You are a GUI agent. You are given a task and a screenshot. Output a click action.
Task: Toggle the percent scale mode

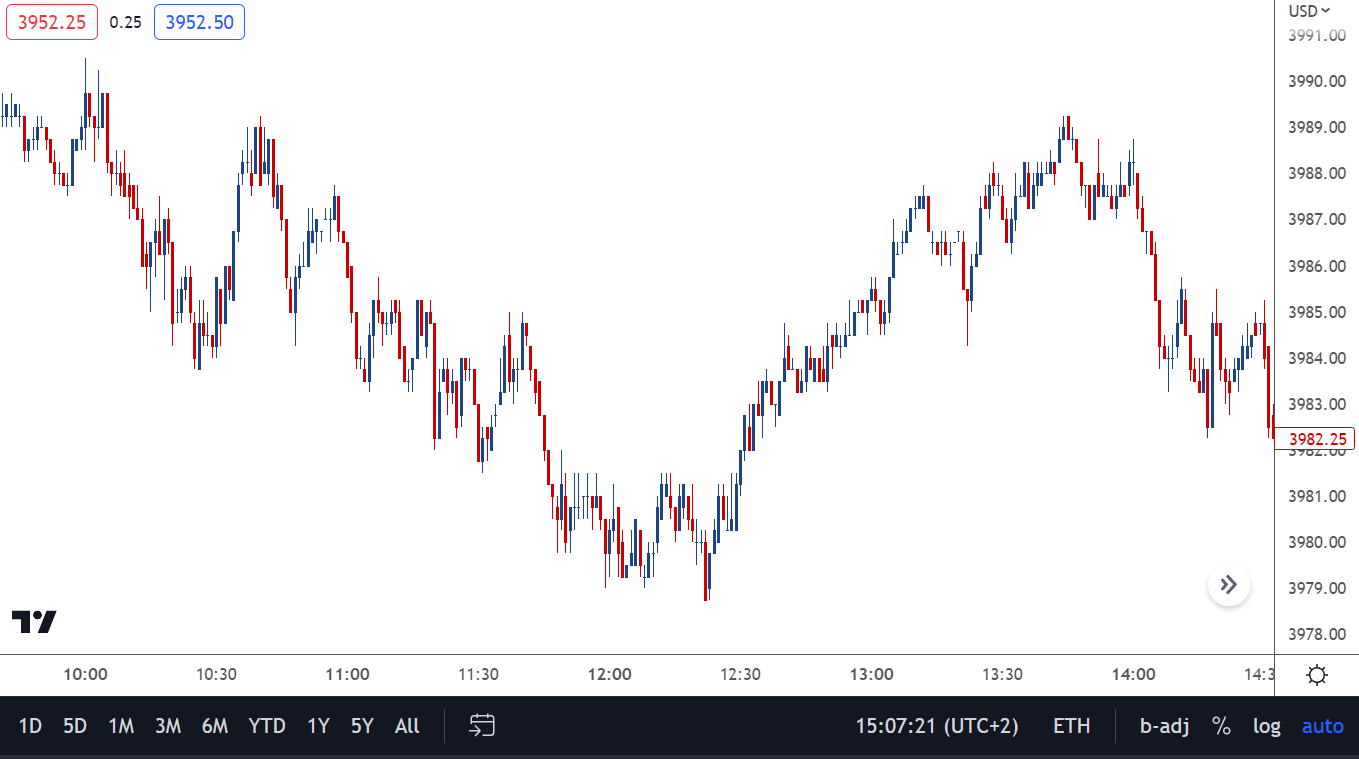coord(1221,726)
